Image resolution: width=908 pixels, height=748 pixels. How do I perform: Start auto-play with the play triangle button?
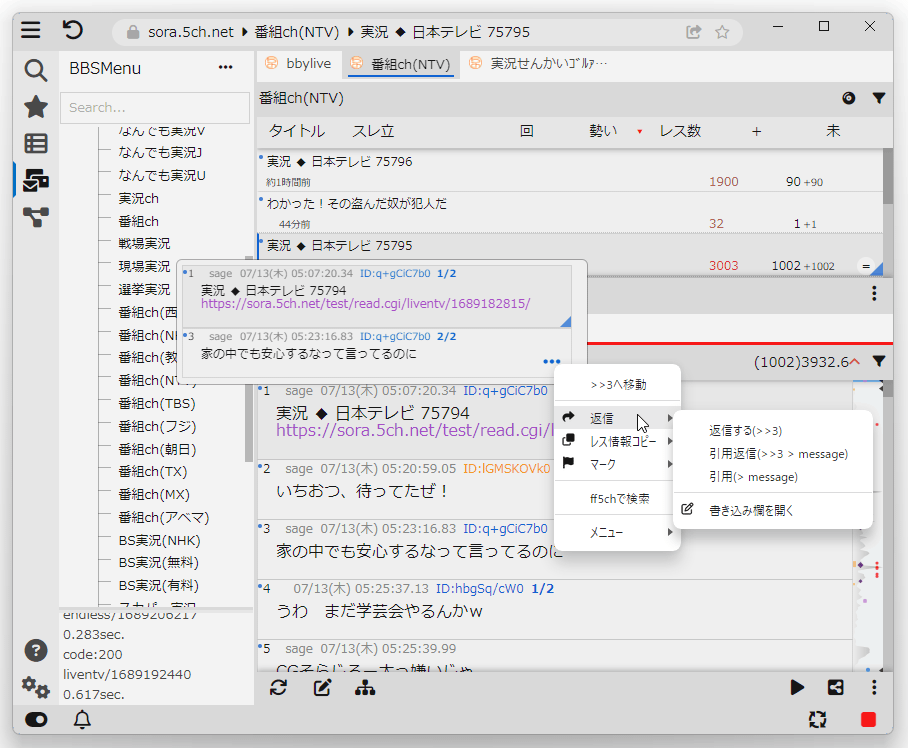pyautogui.click(x=797, y=688)
